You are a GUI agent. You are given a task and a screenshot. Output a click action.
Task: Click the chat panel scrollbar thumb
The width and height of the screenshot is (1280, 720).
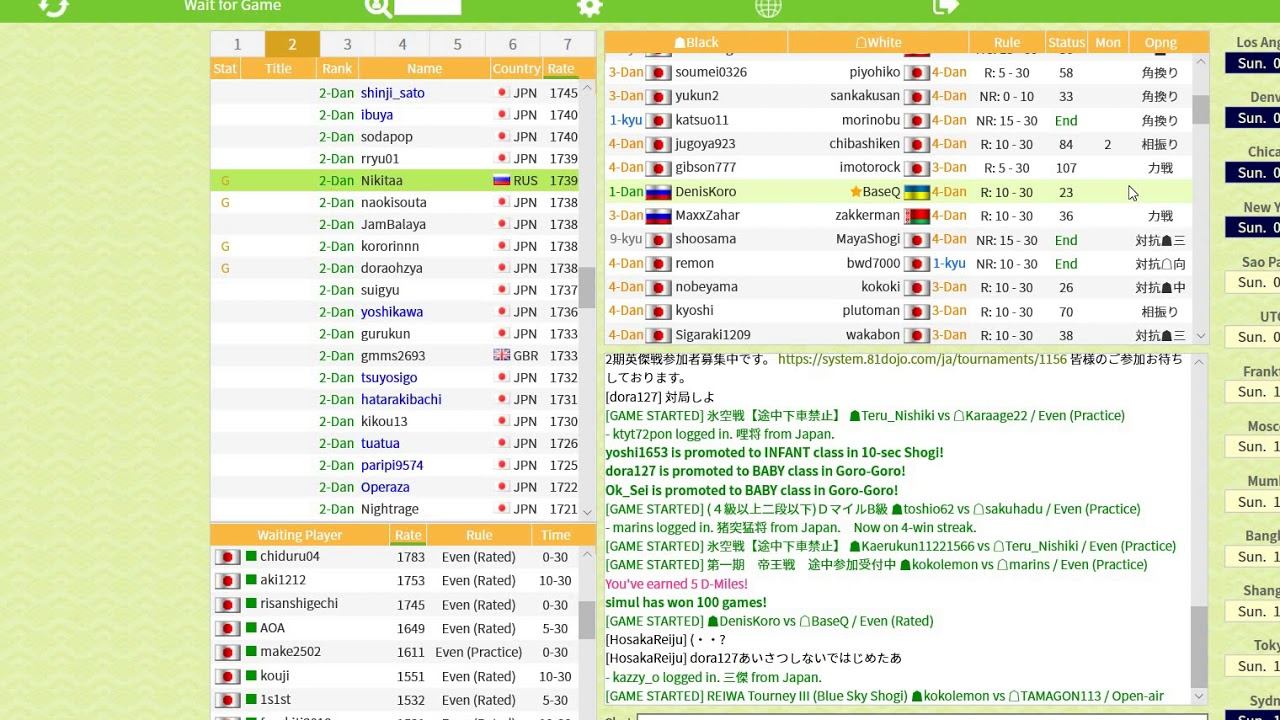(x=1199, y=646)
